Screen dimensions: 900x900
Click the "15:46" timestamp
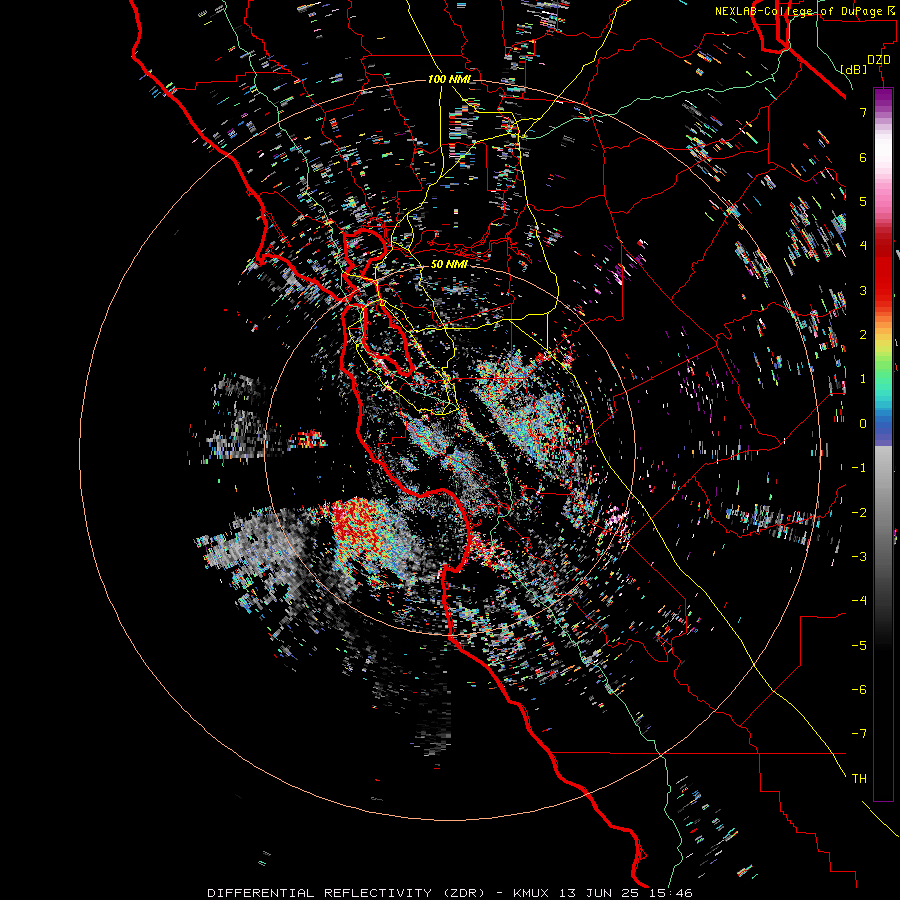(671, 893)
